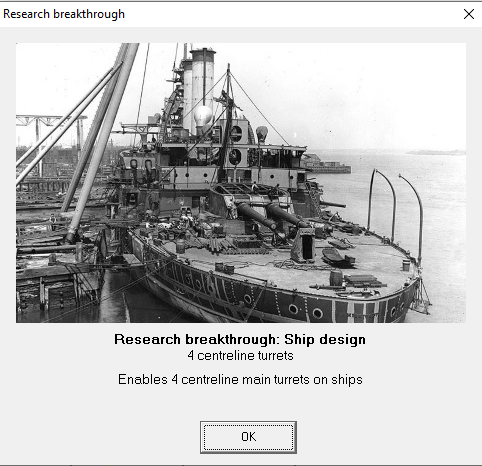
Task: Click the barrel standing on the deck
Action: tap(336, 278)
